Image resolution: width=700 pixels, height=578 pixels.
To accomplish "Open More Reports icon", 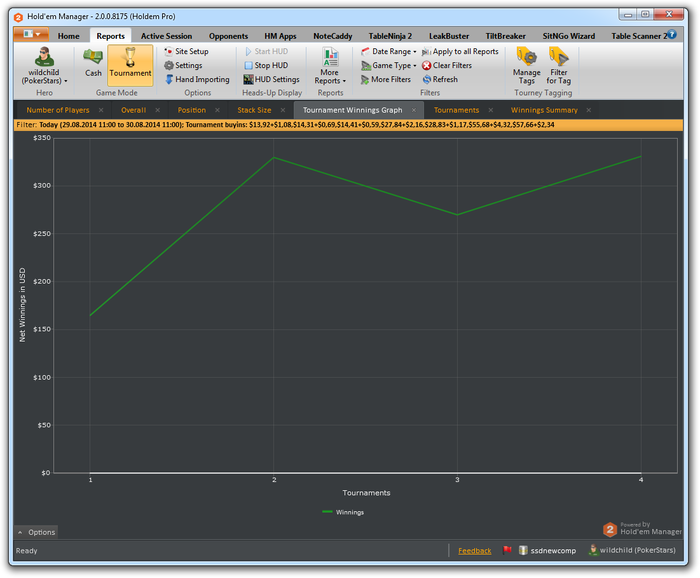I will click(x=330, y=57).
